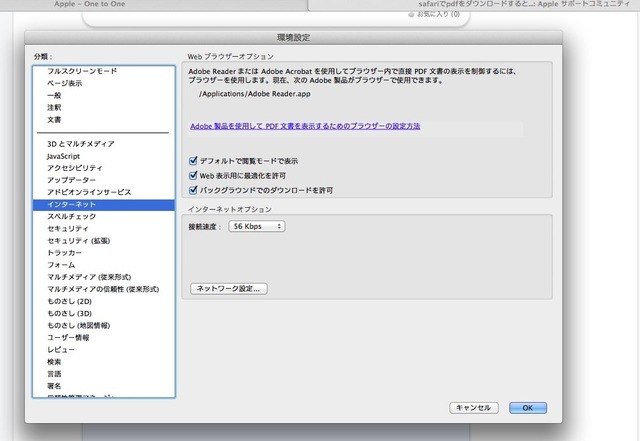640x441 pixels.
Task: Select 一般 category in the list
Action: (x=104, y=96)
